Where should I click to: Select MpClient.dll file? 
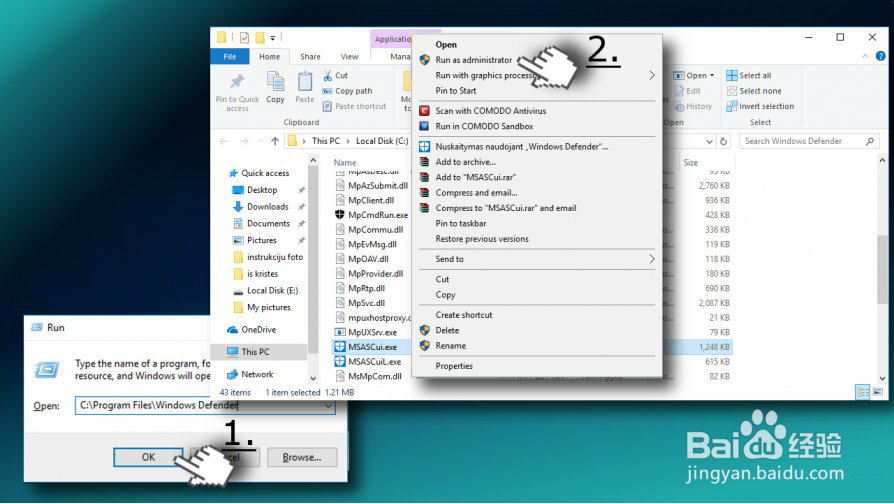tap(365, 200)
